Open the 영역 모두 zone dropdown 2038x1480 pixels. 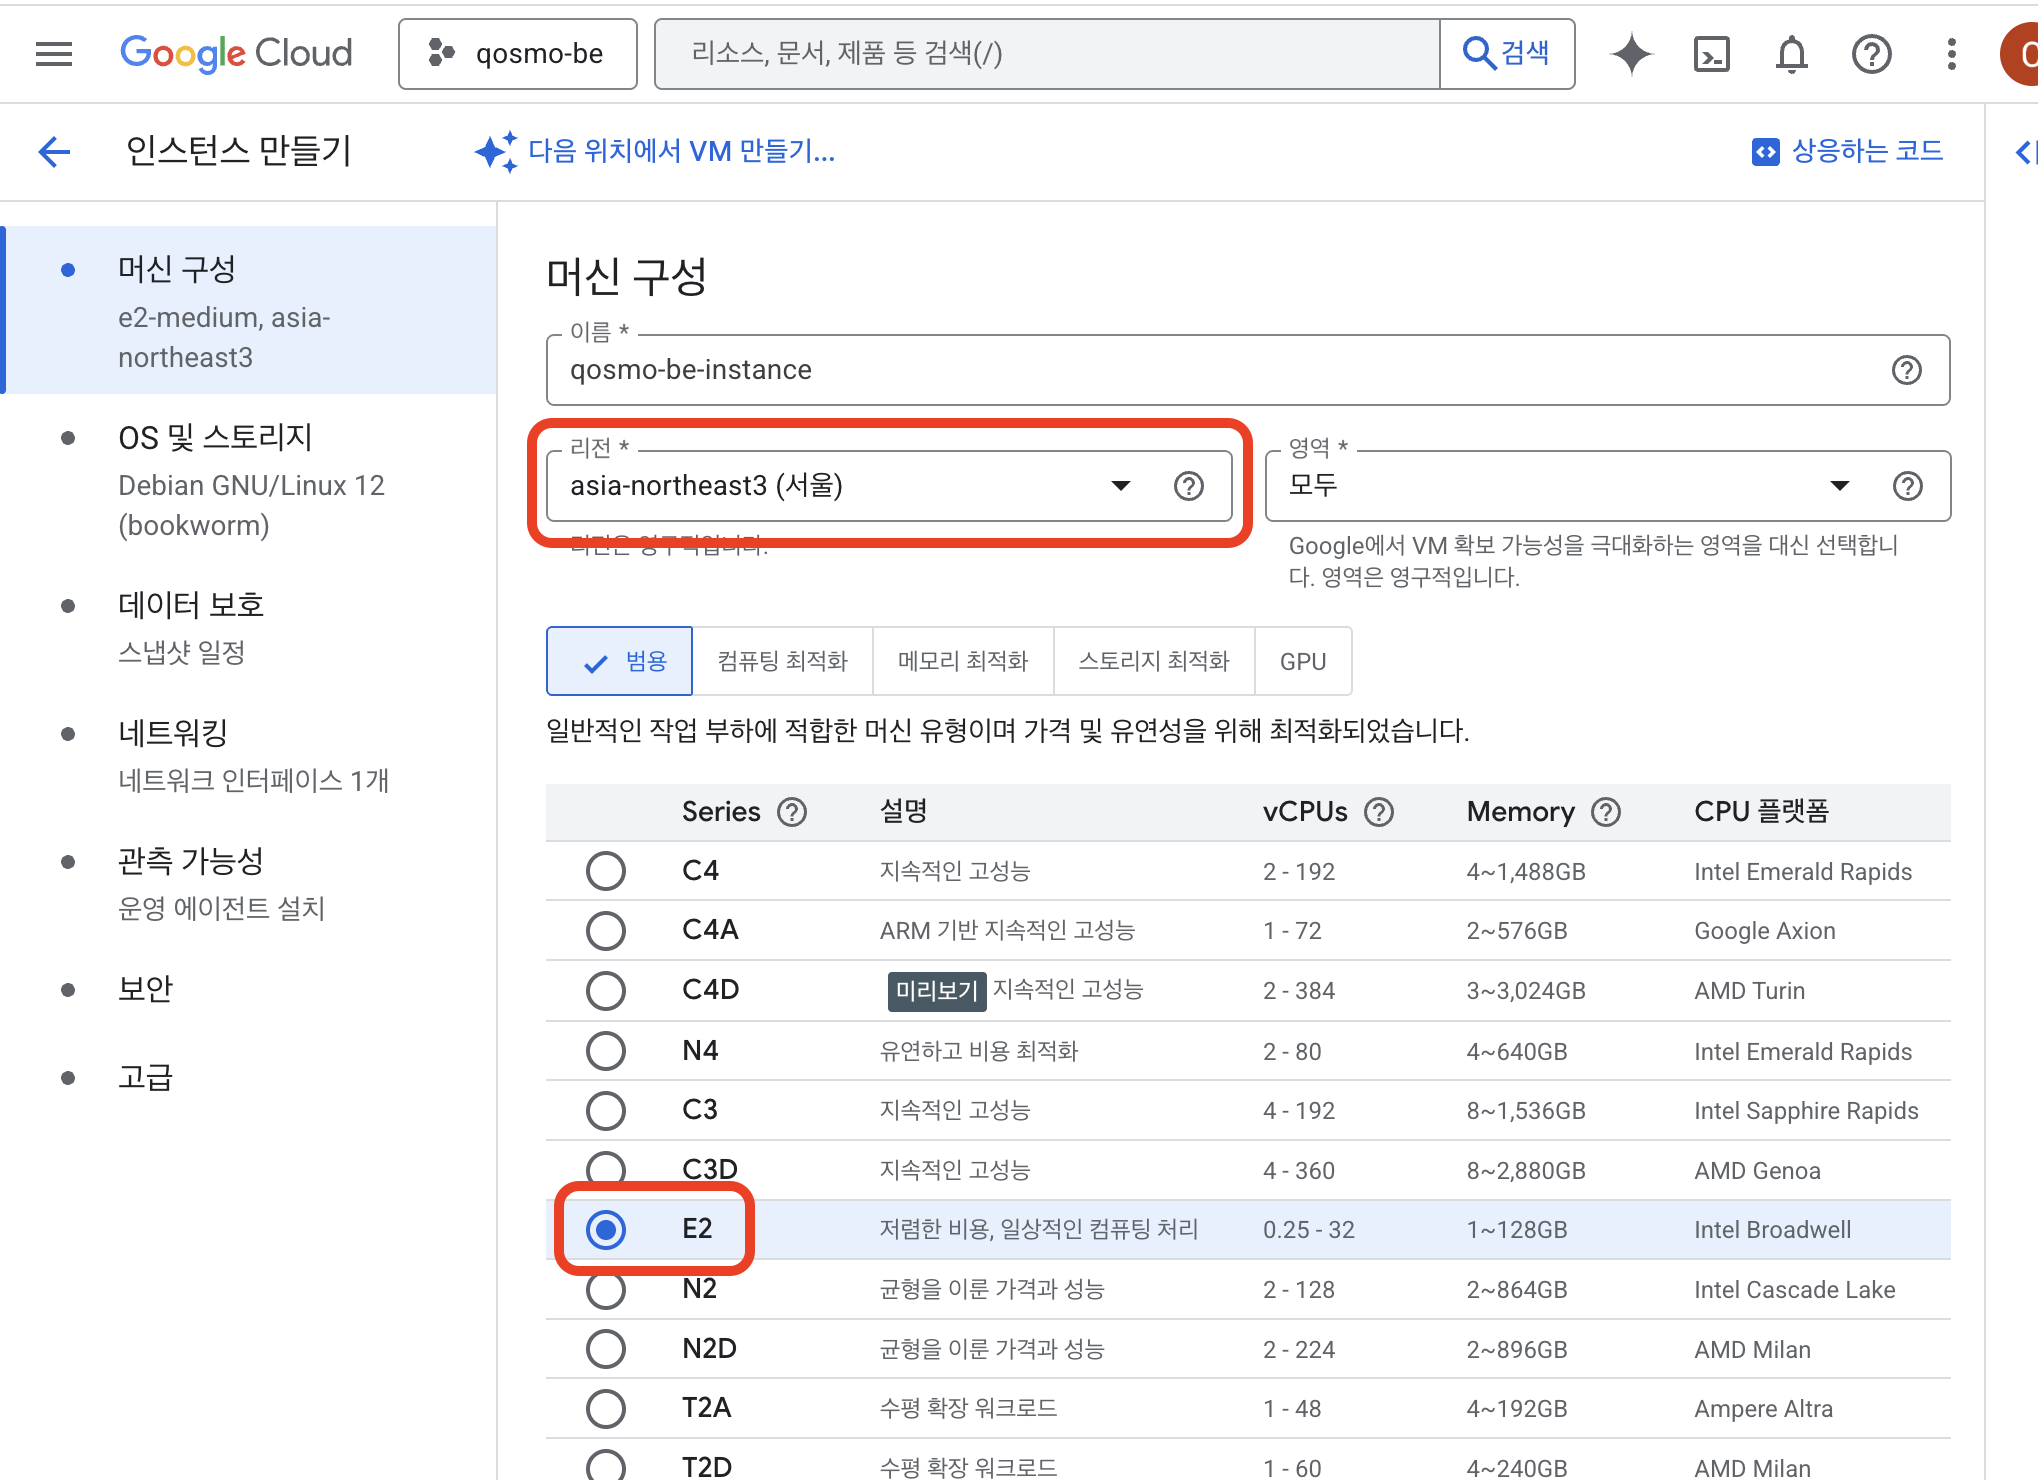(x=1608, y=486)
